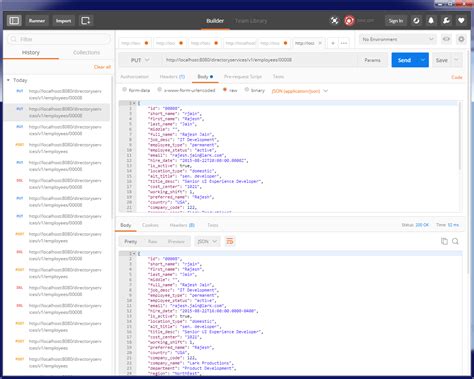Copy response body with the copy icon

tap(444, 241)
